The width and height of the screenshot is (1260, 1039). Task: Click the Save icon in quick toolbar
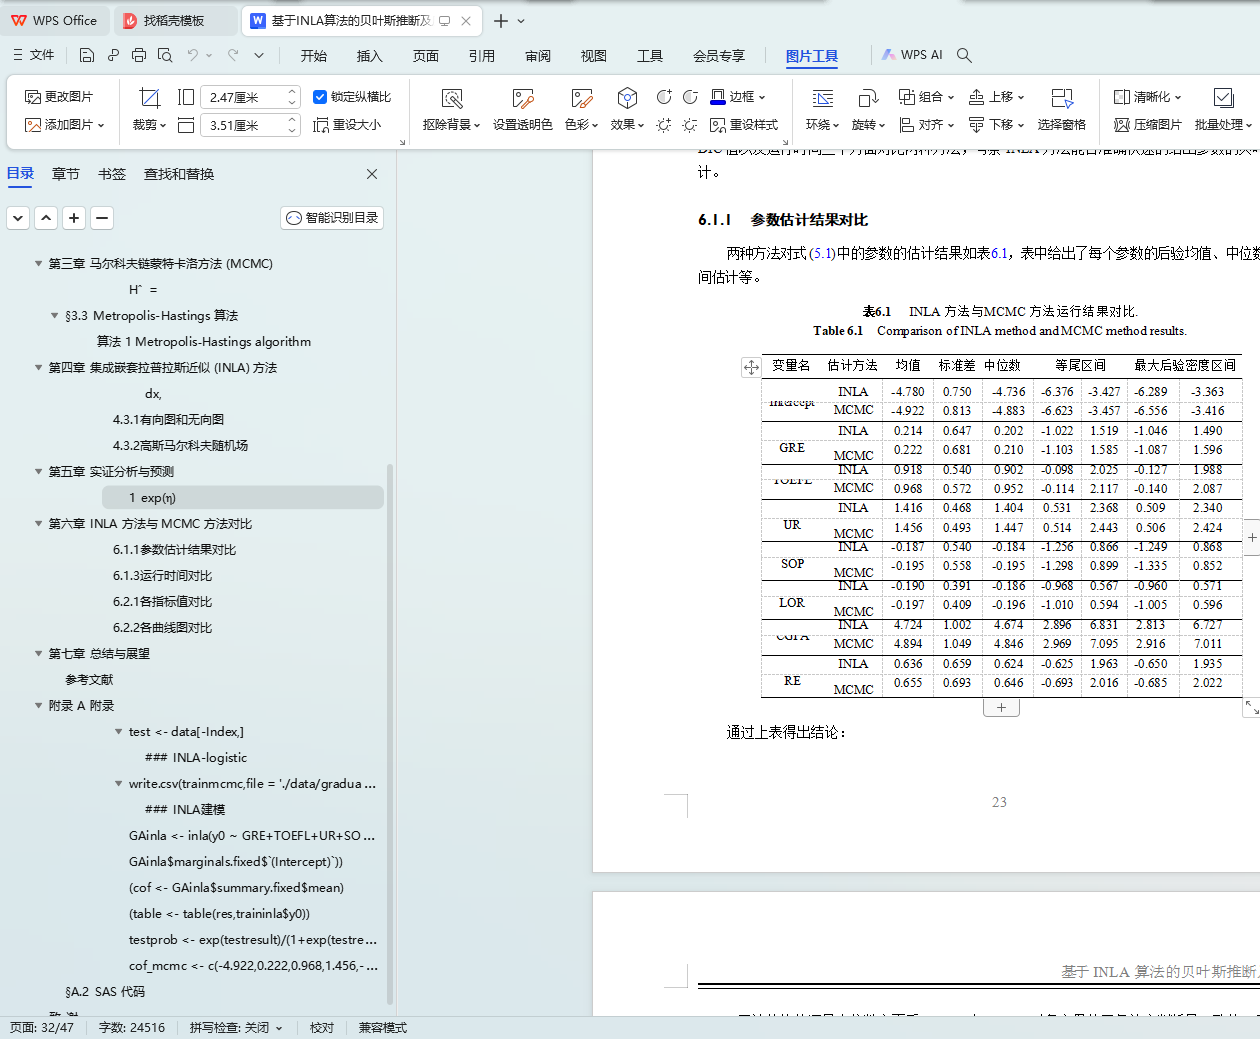(87, 55)
